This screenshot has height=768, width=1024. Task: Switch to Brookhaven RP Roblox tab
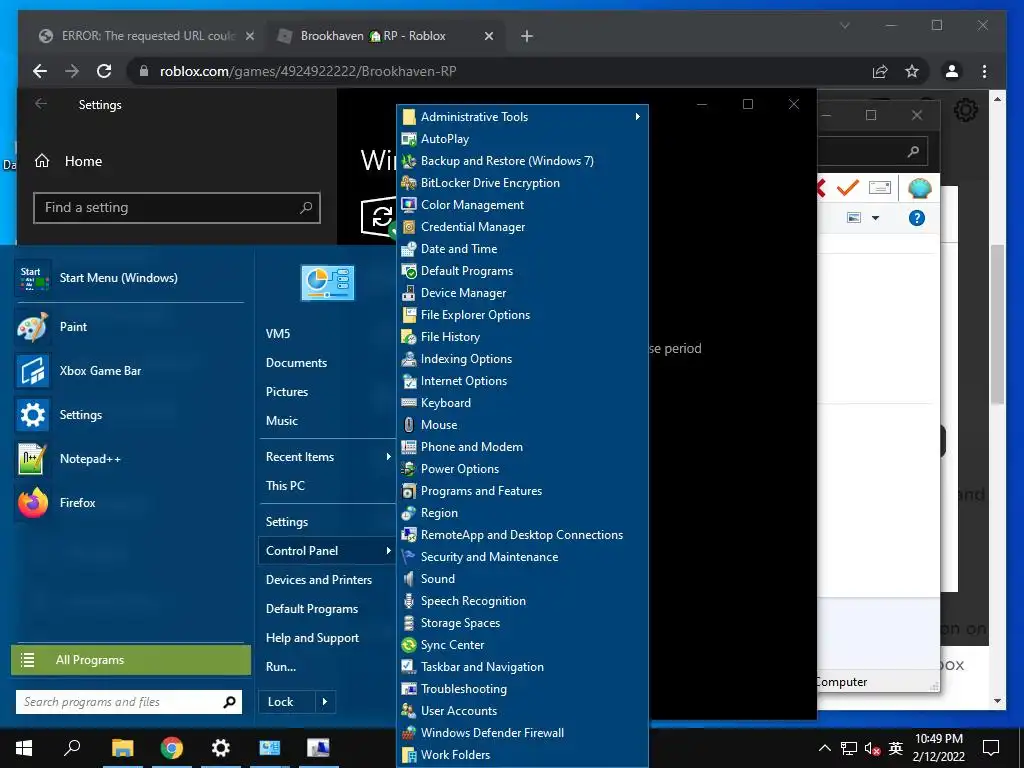(x=385, y=36)
